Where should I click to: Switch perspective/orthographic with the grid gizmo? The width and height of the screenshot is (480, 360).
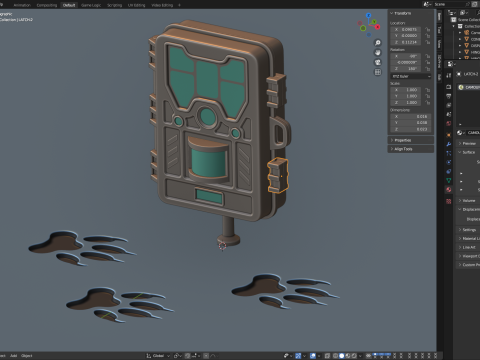tap(378, 72)
